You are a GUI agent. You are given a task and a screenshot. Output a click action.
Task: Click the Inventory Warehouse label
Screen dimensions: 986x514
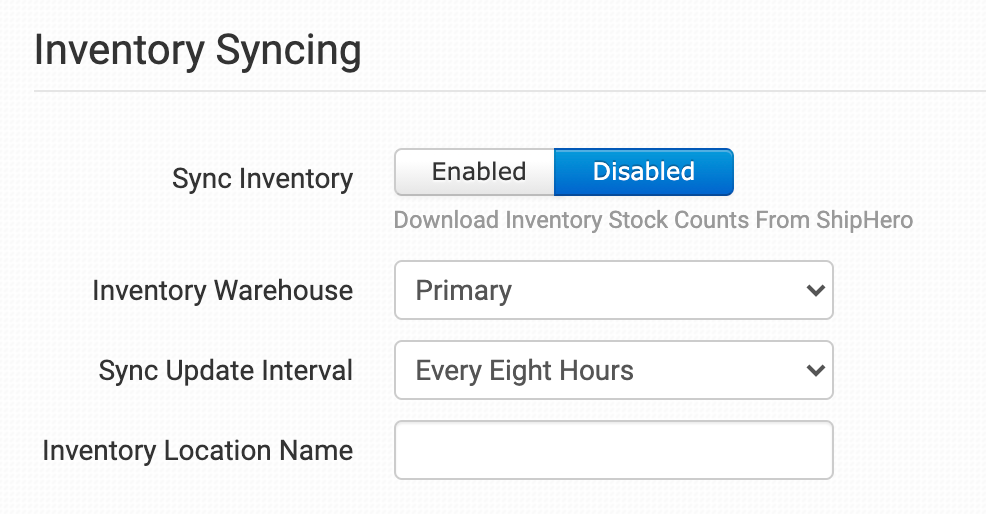click(222, 291)
